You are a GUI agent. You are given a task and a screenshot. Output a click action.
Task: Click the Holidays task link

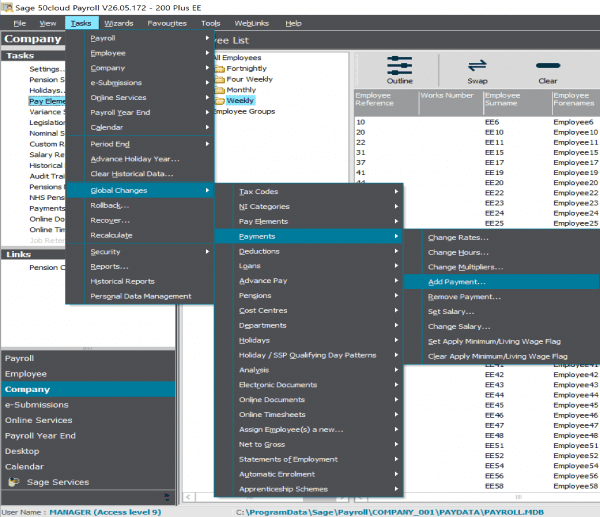(x=47, y=90)
